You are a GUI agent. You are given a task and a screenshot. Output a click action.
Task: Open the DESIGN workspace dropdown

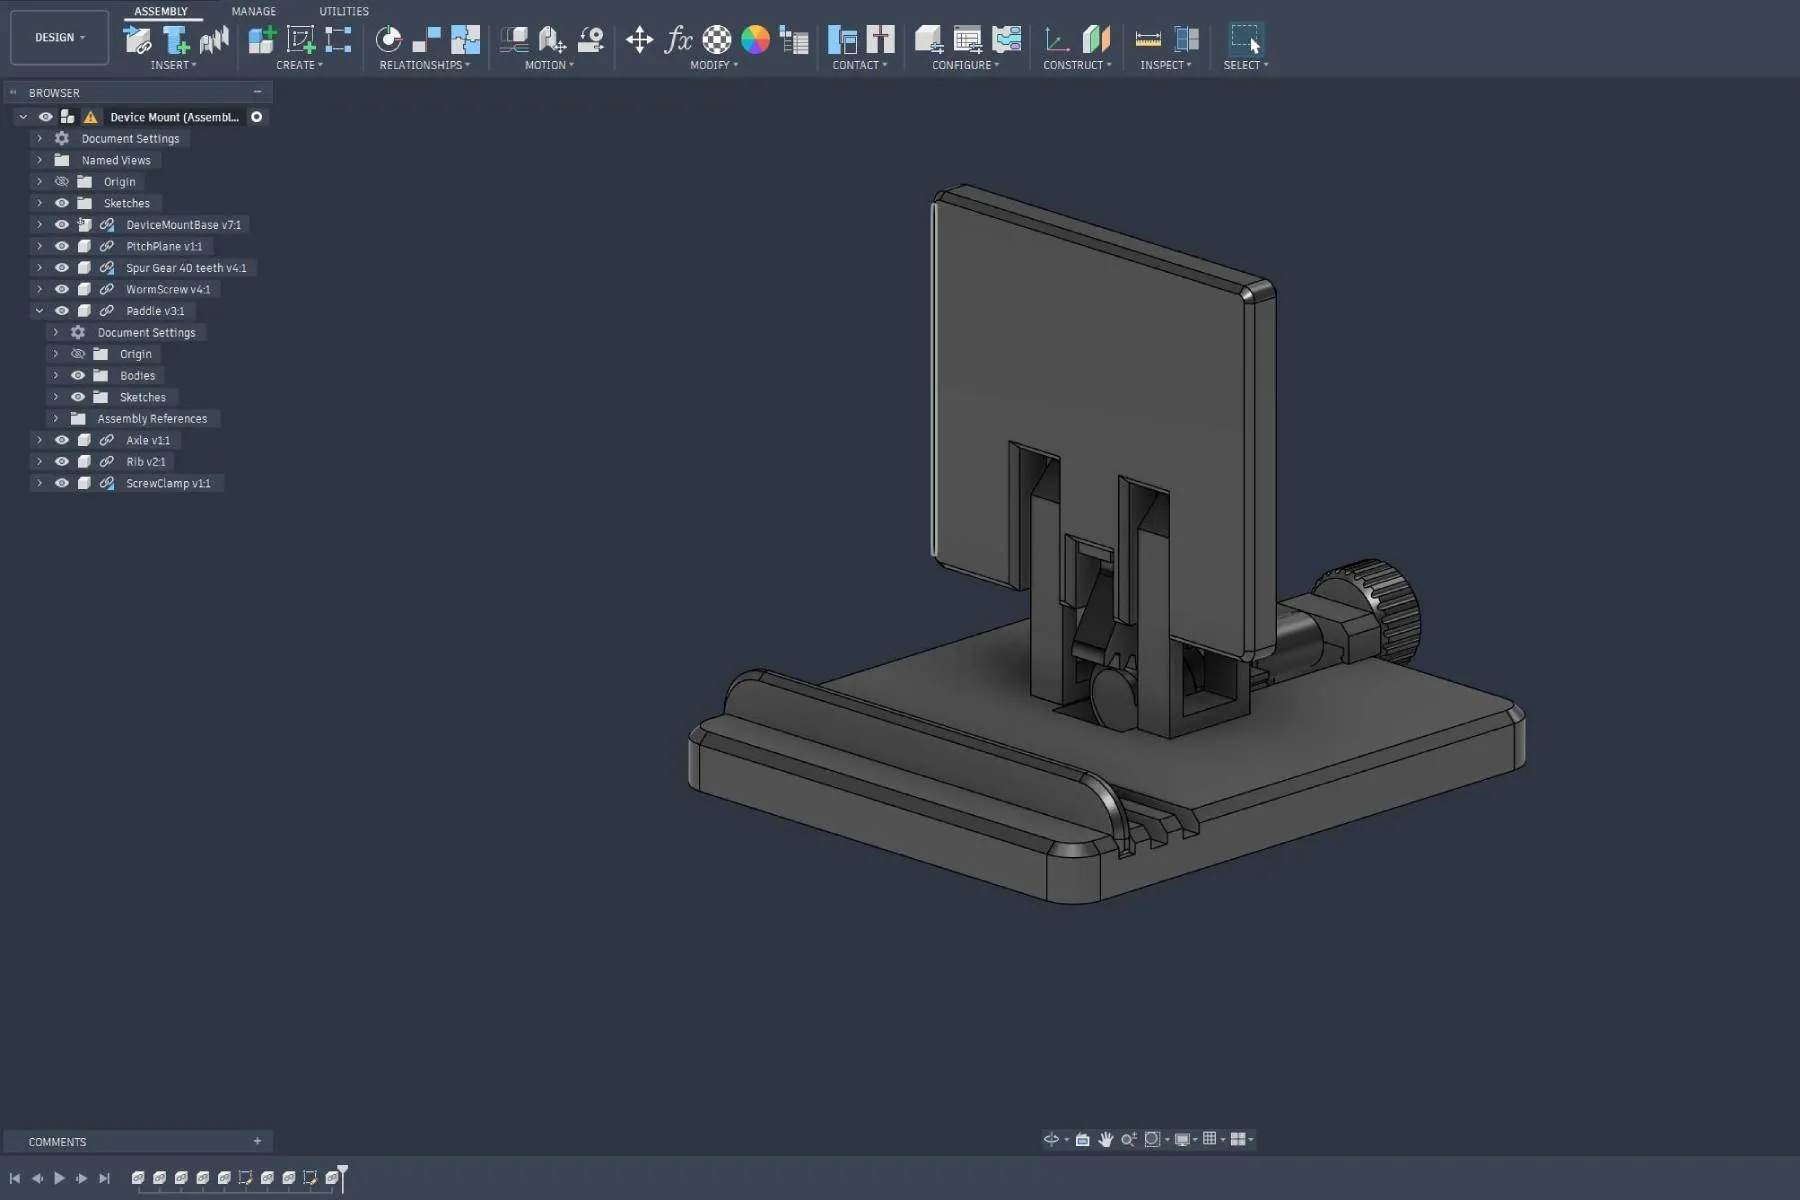pyautogui.click(x=60, y=38)
